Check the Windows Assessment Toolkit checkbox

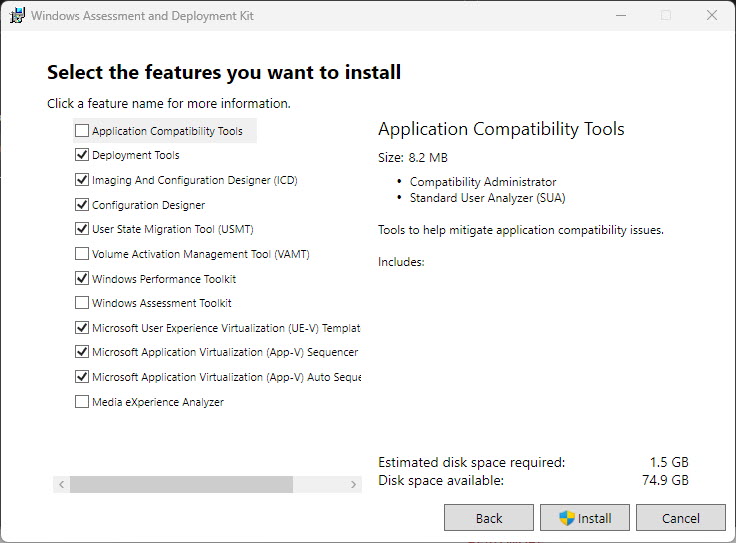(x=82, y=303)
